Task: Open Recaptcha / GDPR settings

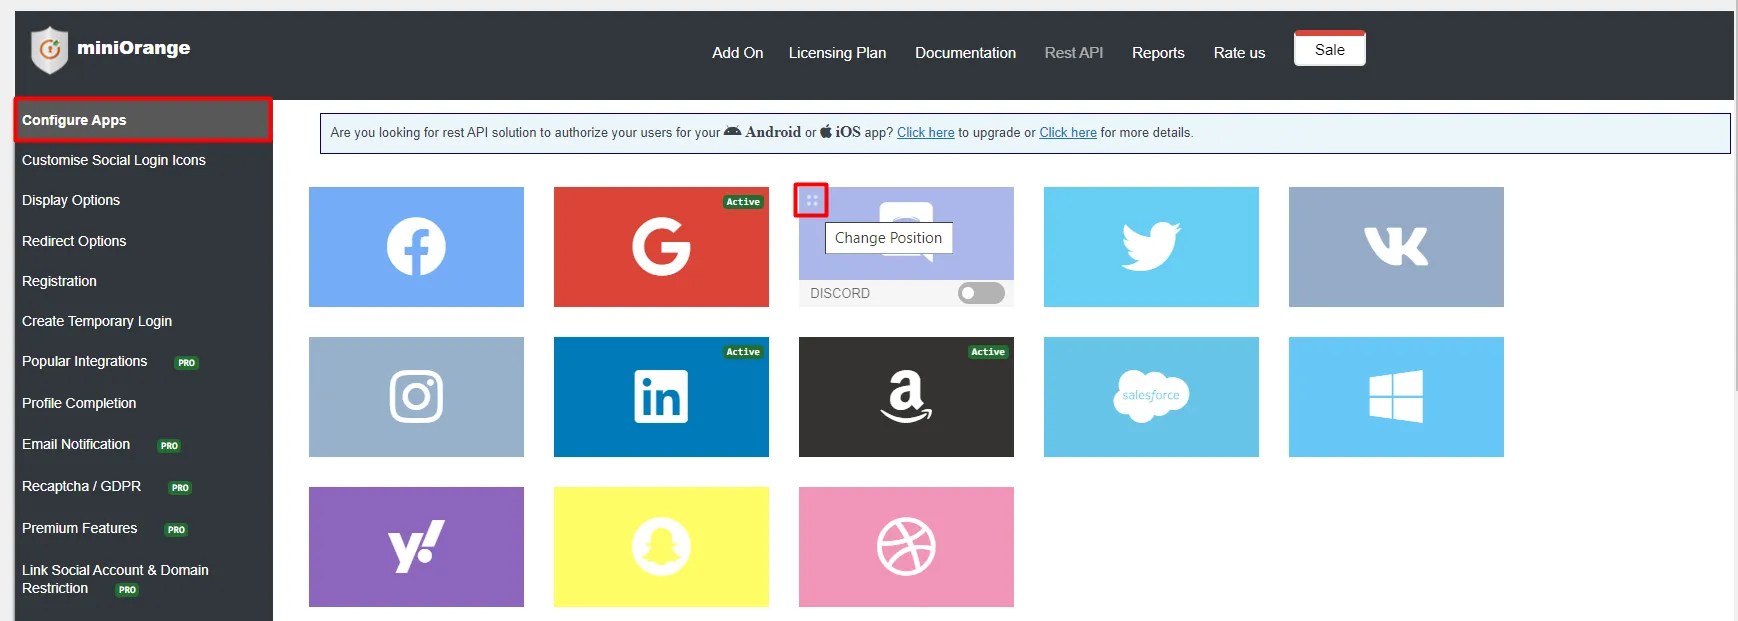Action: (81, 486)
